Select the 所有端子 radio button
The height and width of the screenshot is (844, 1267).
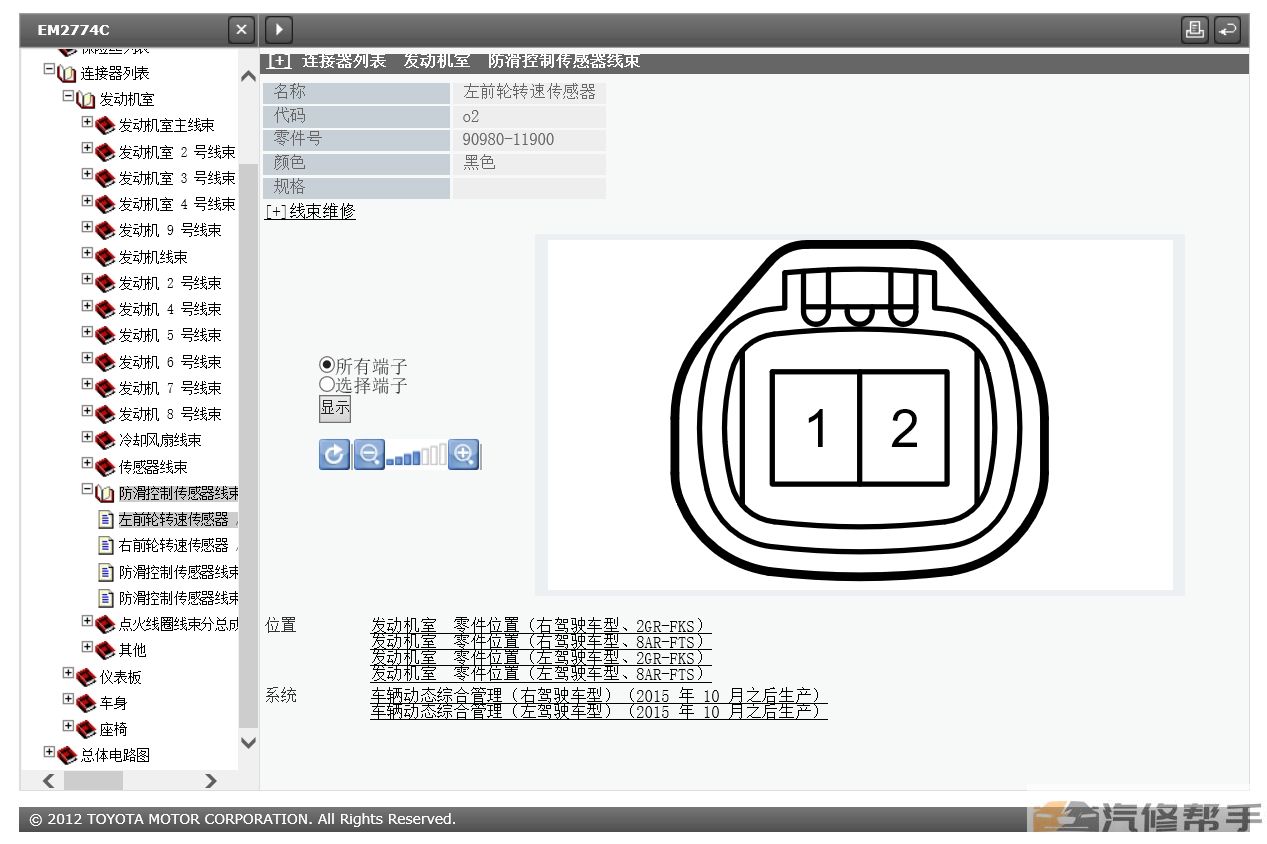click(326, 366)
